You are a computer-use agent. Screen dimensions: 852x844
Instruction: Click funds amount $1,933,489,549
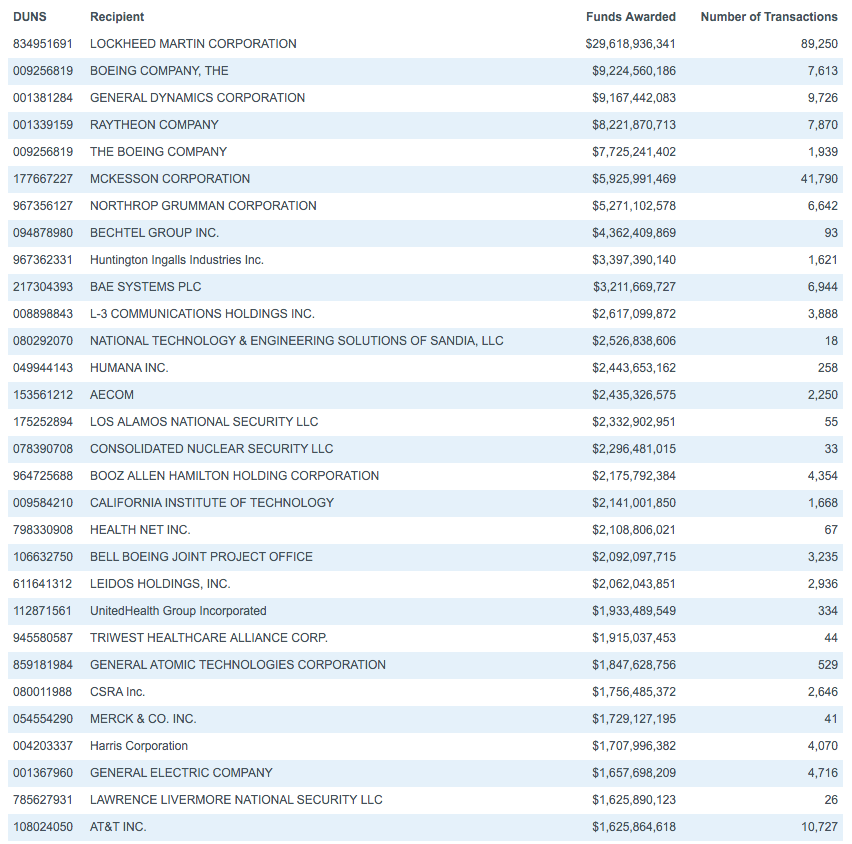click(634, 611)
